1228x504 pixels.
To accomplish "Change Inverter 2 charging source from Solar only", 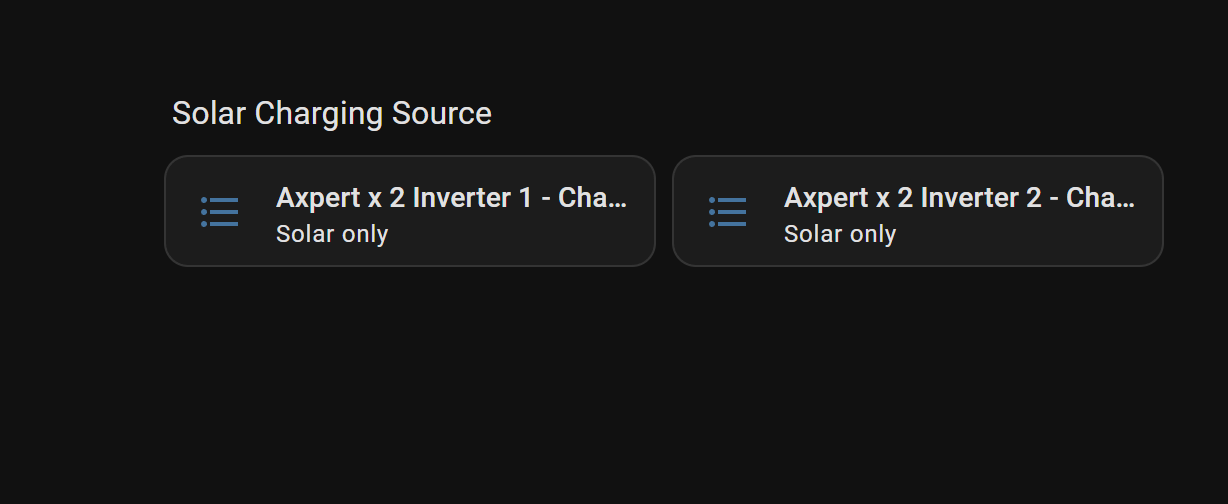I will coord(840,234).
